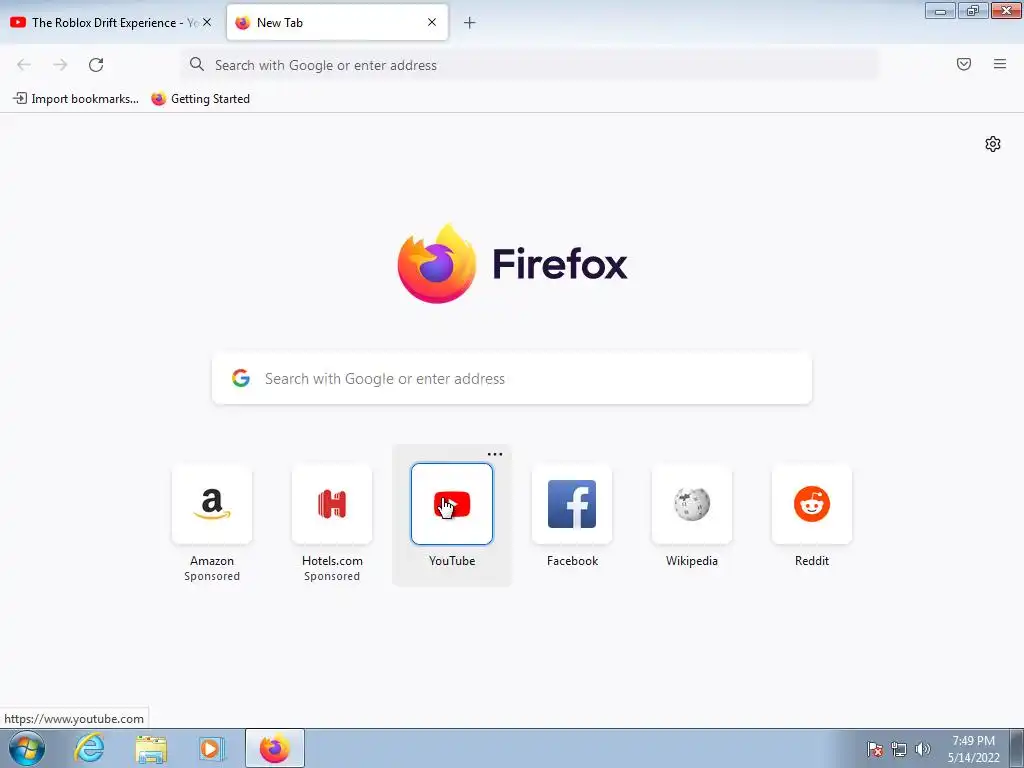
Task: Open the Hotels.com sponsored tile
Action: click(x=332, y=504)
